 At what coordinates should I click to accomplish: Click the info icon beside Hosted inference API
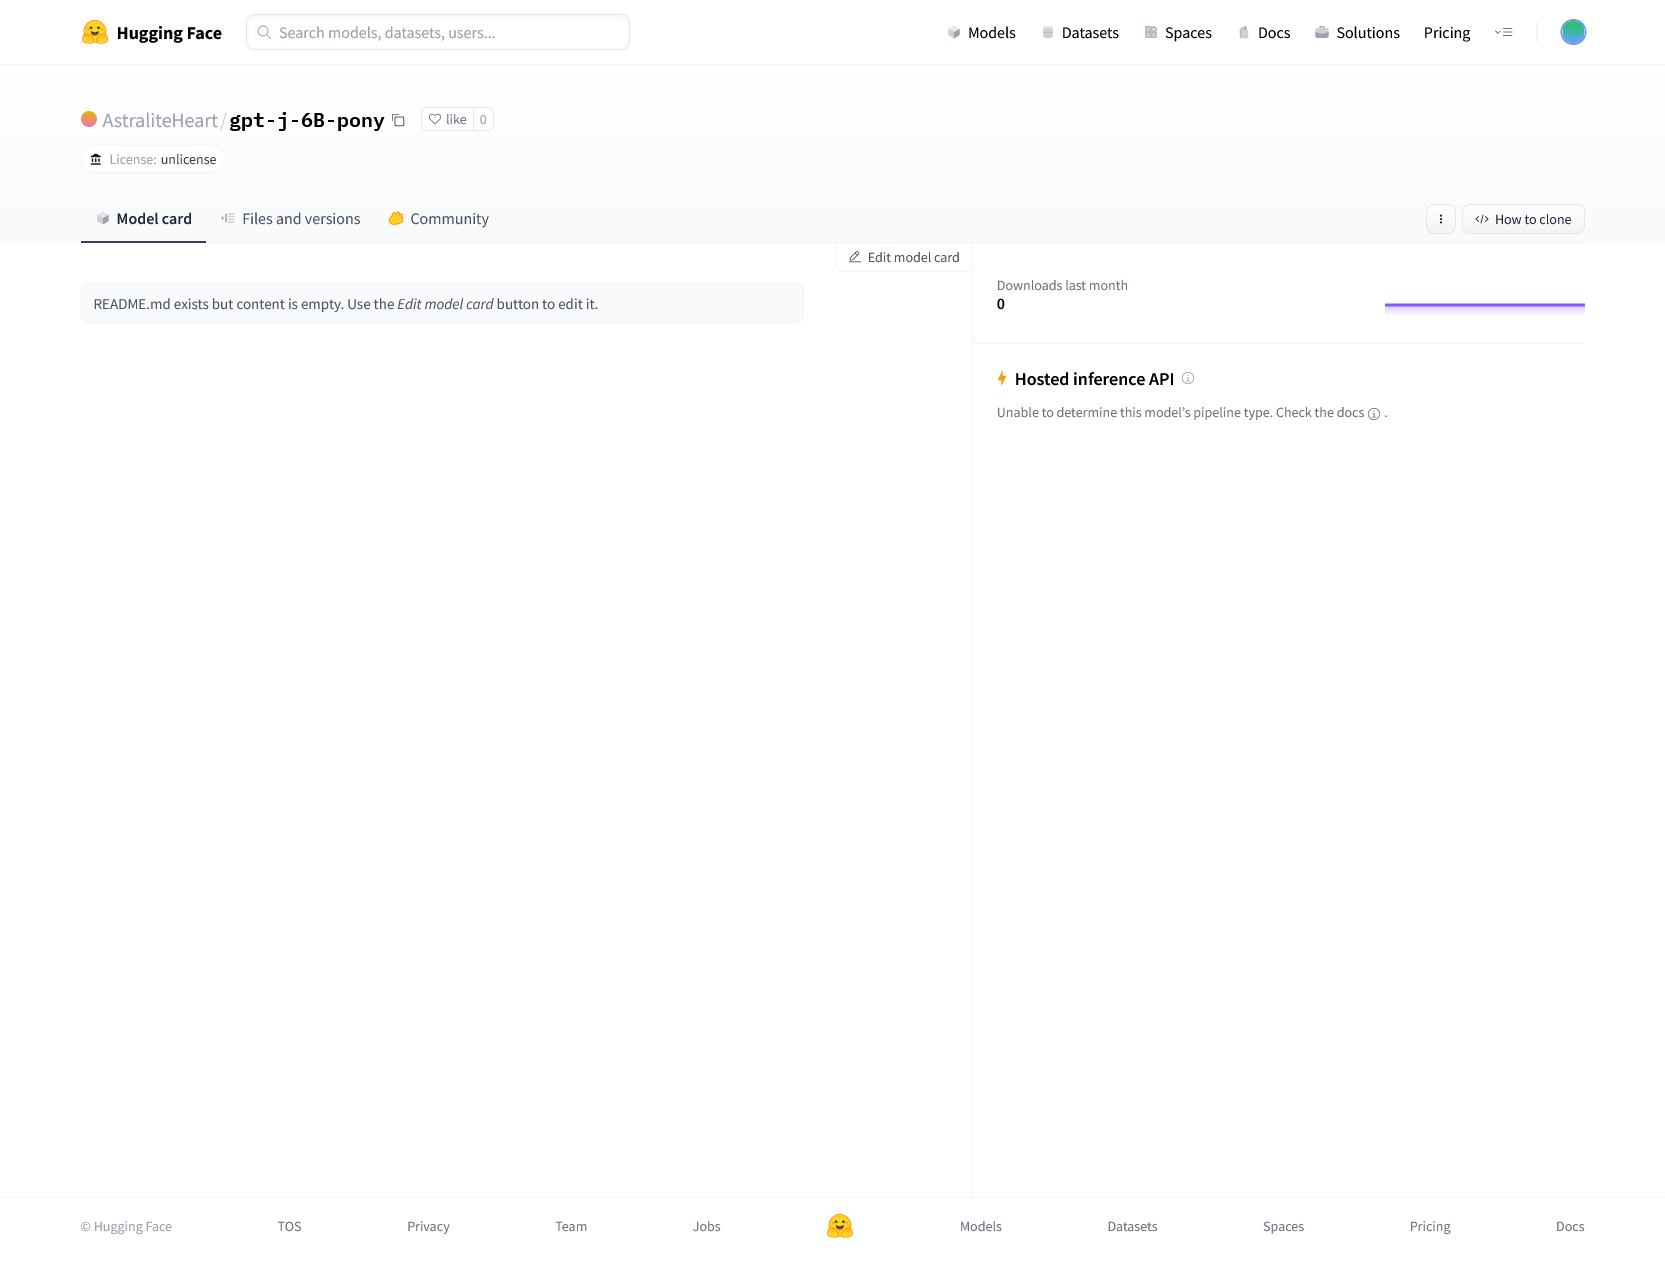tap(1188, 378)
